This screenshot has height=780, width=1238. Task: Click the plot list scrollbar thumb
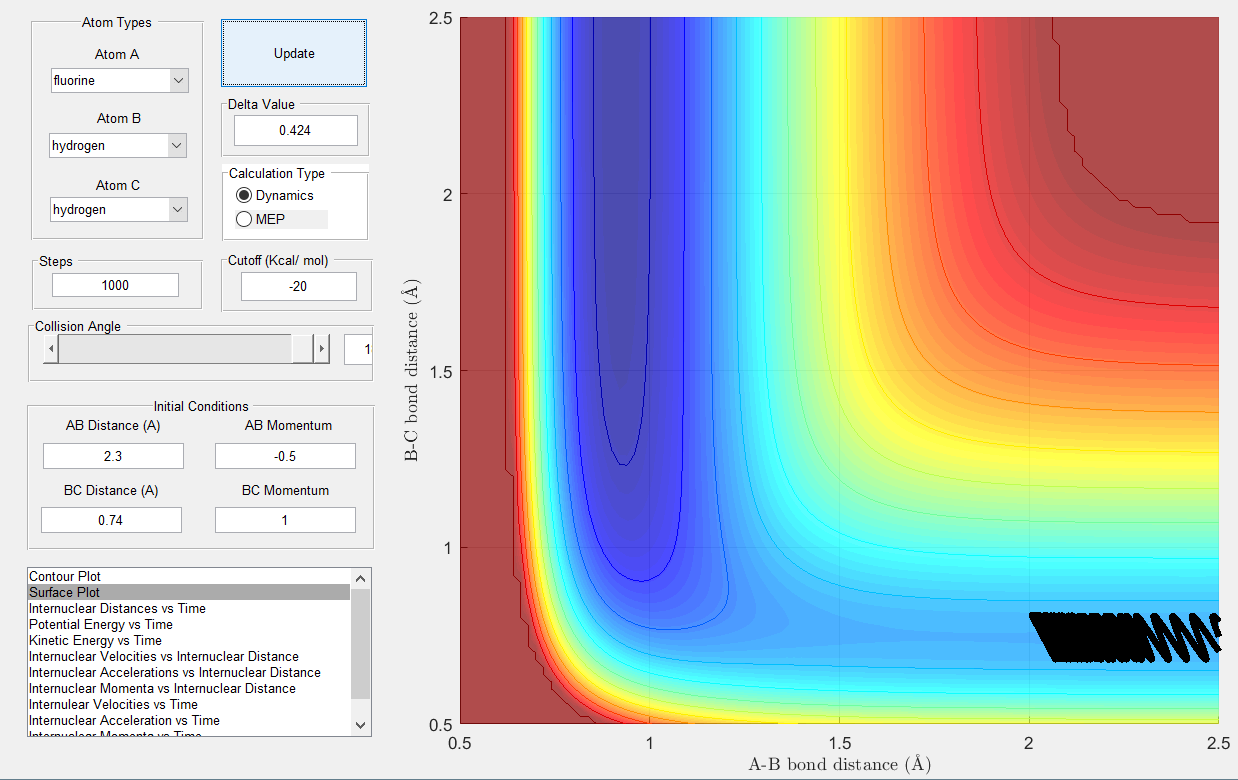coord(361,643)
